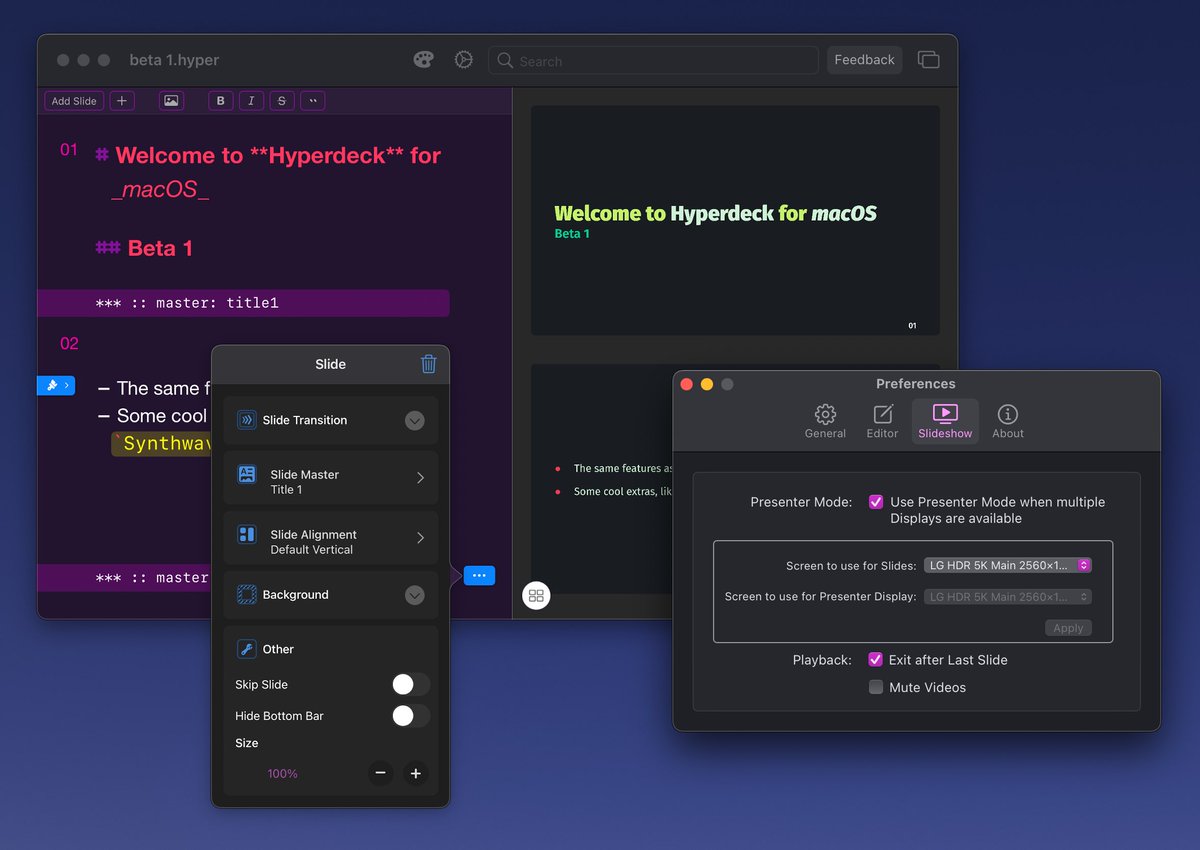
Task: Select slide 01 preview thumbnail
Action: tap(735, 220)
